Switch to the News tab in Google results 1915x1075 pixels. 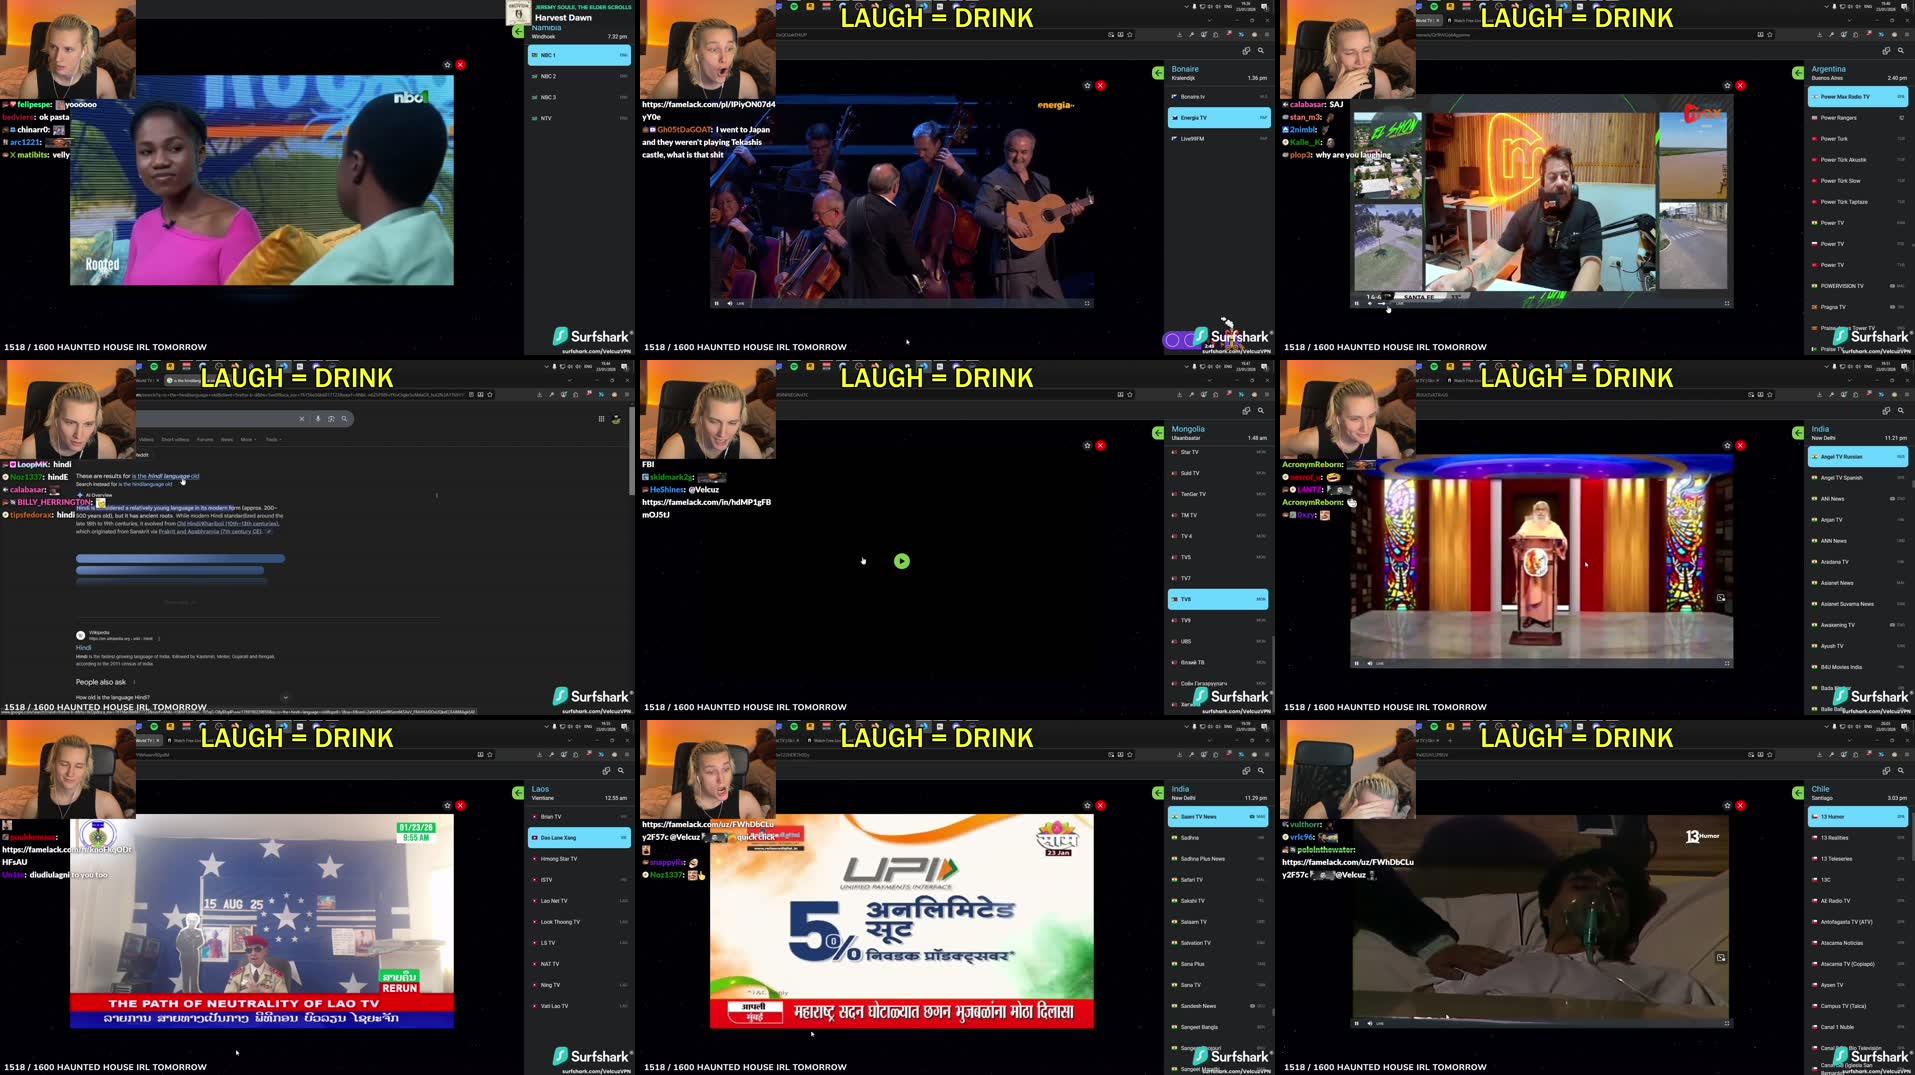tap(226, 439)
